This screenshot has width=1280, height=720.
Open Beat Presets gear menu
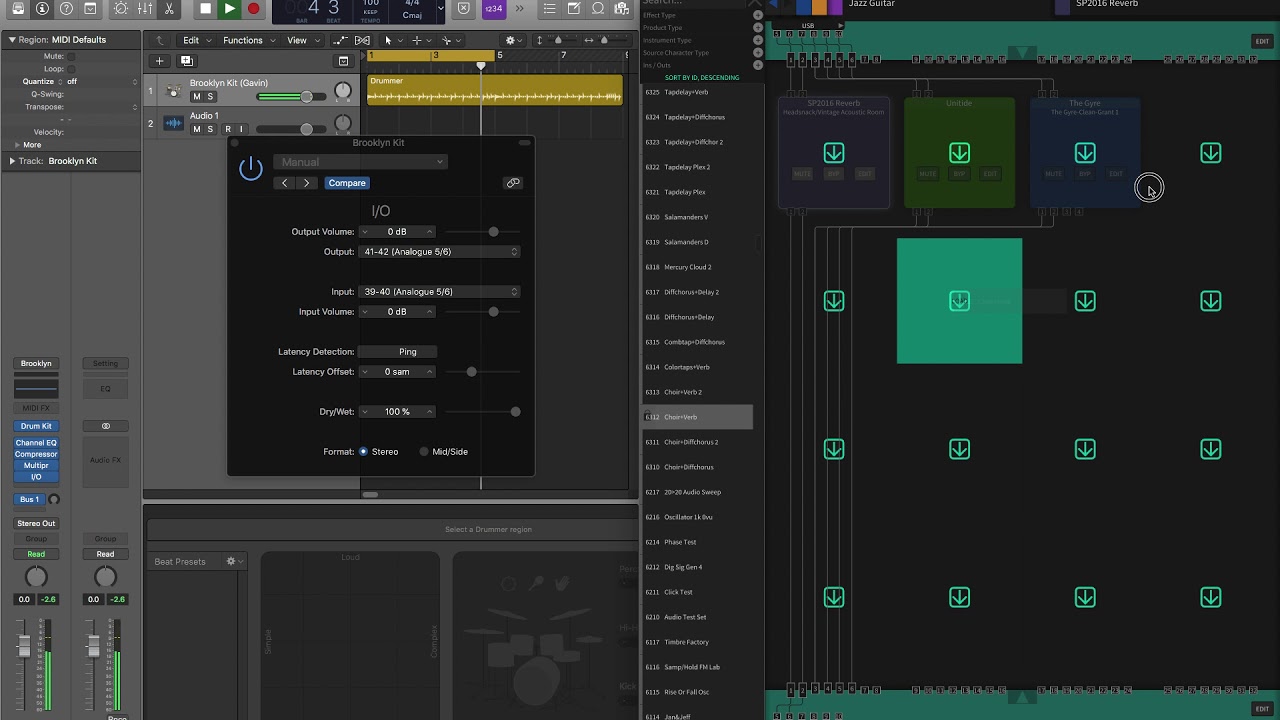coord(233,561)
